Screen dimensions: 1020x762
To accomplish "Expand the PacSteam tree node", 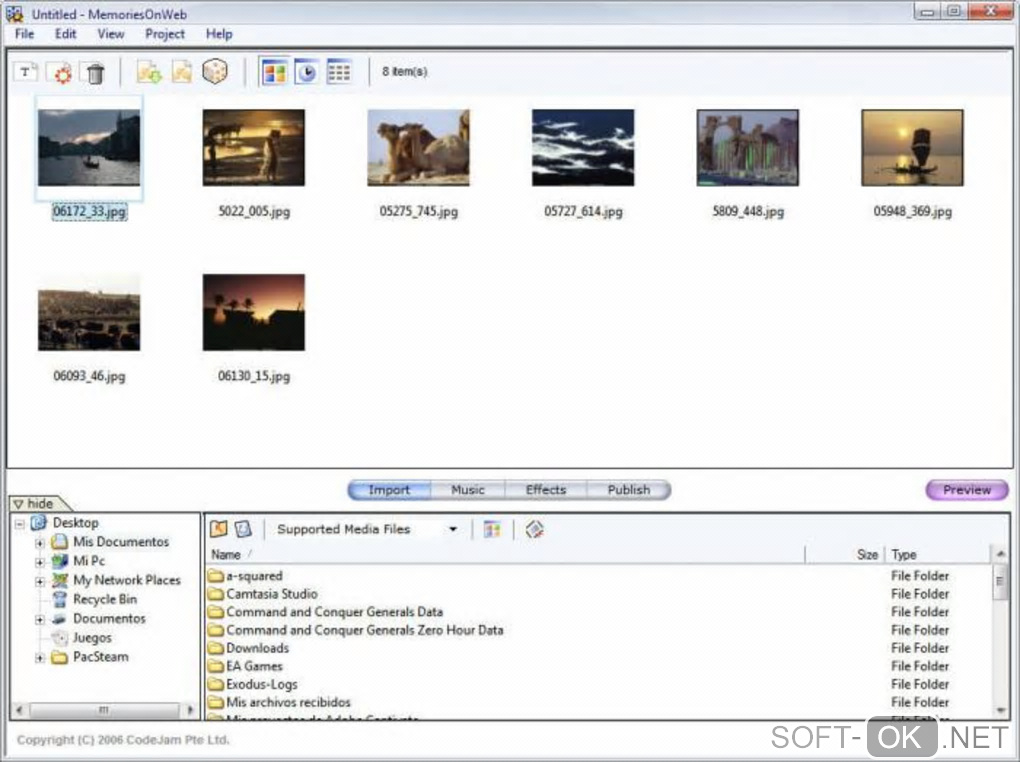I will [40, 657].
